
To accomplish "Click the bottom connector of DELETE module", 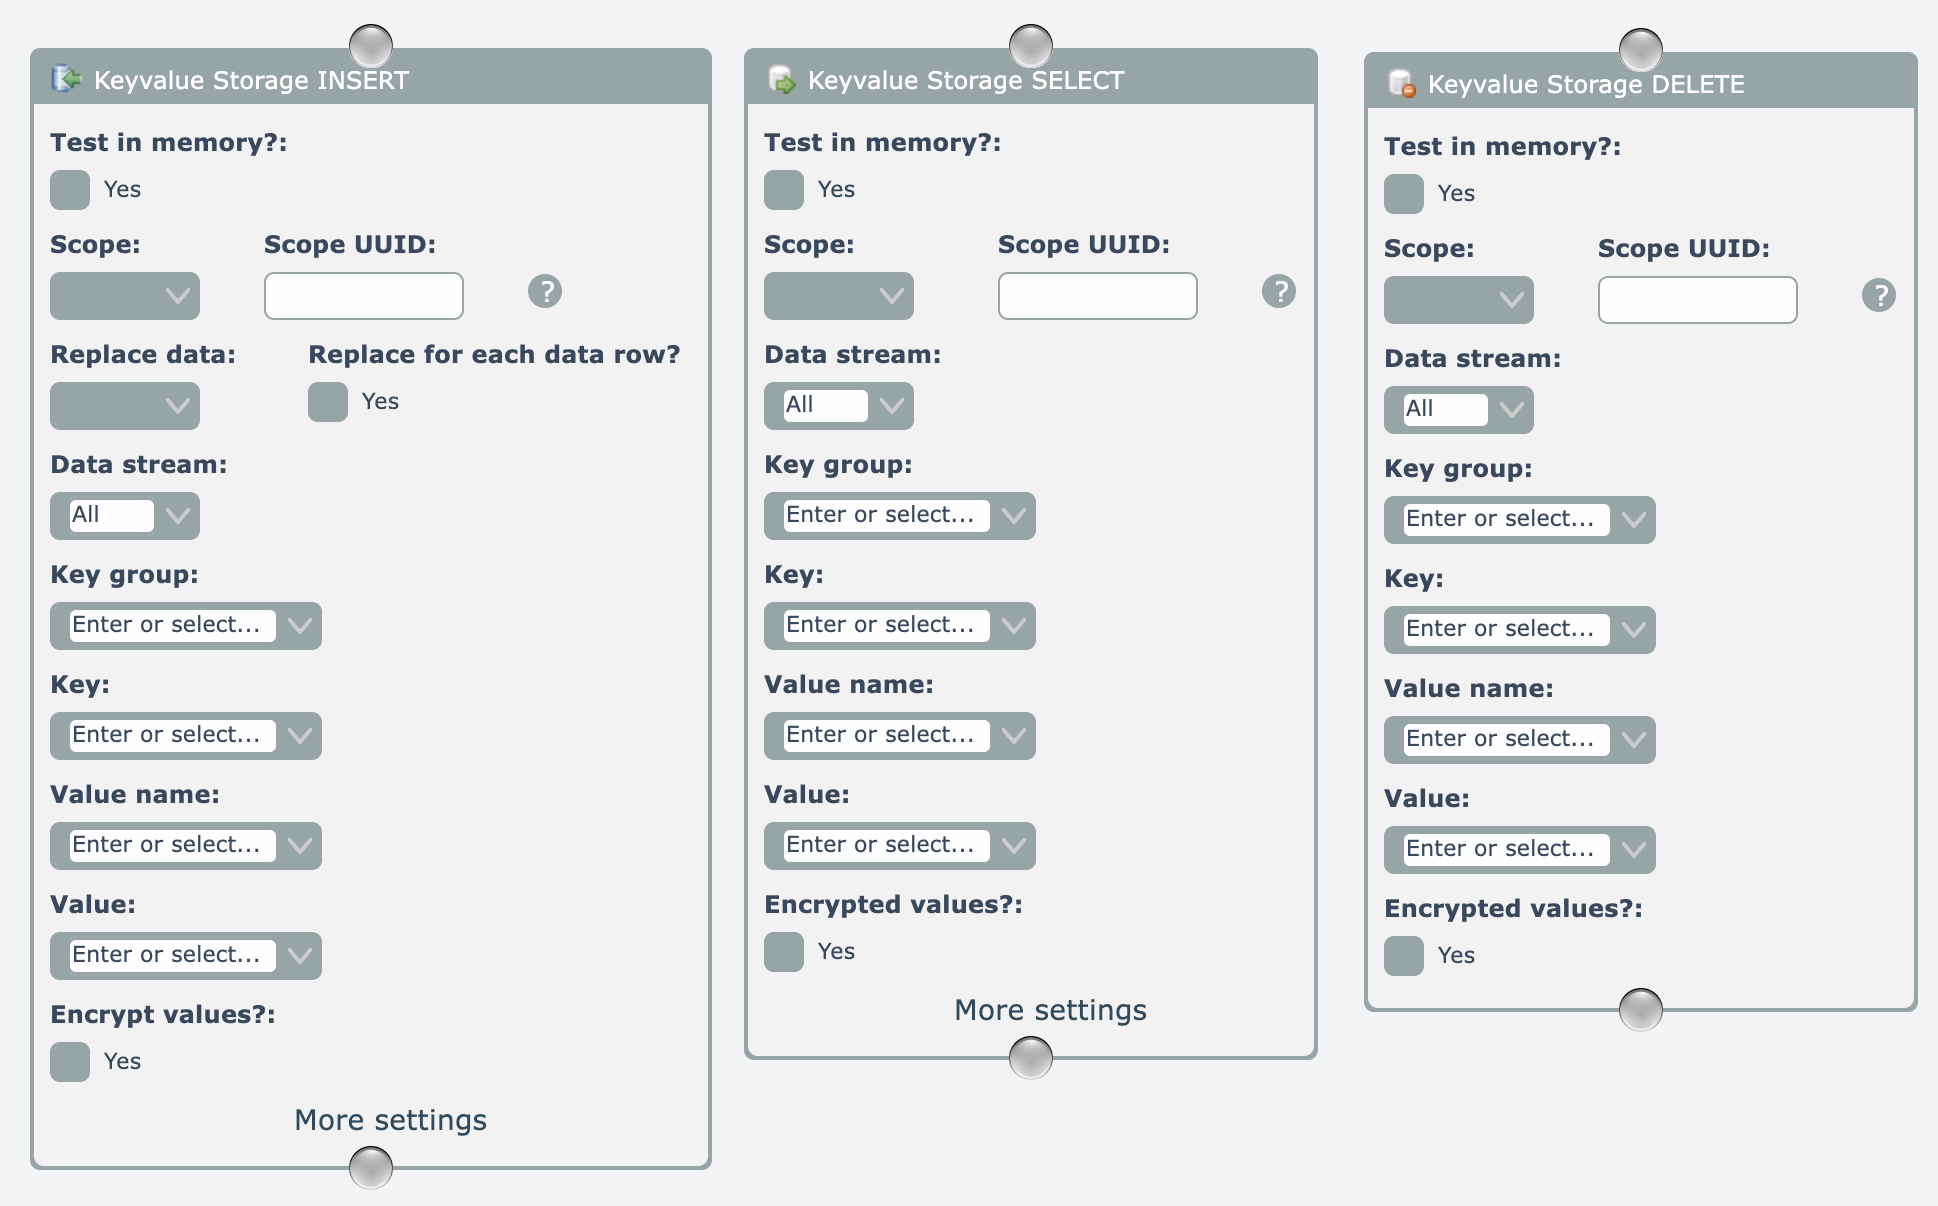I will tap(1641, 1009).
